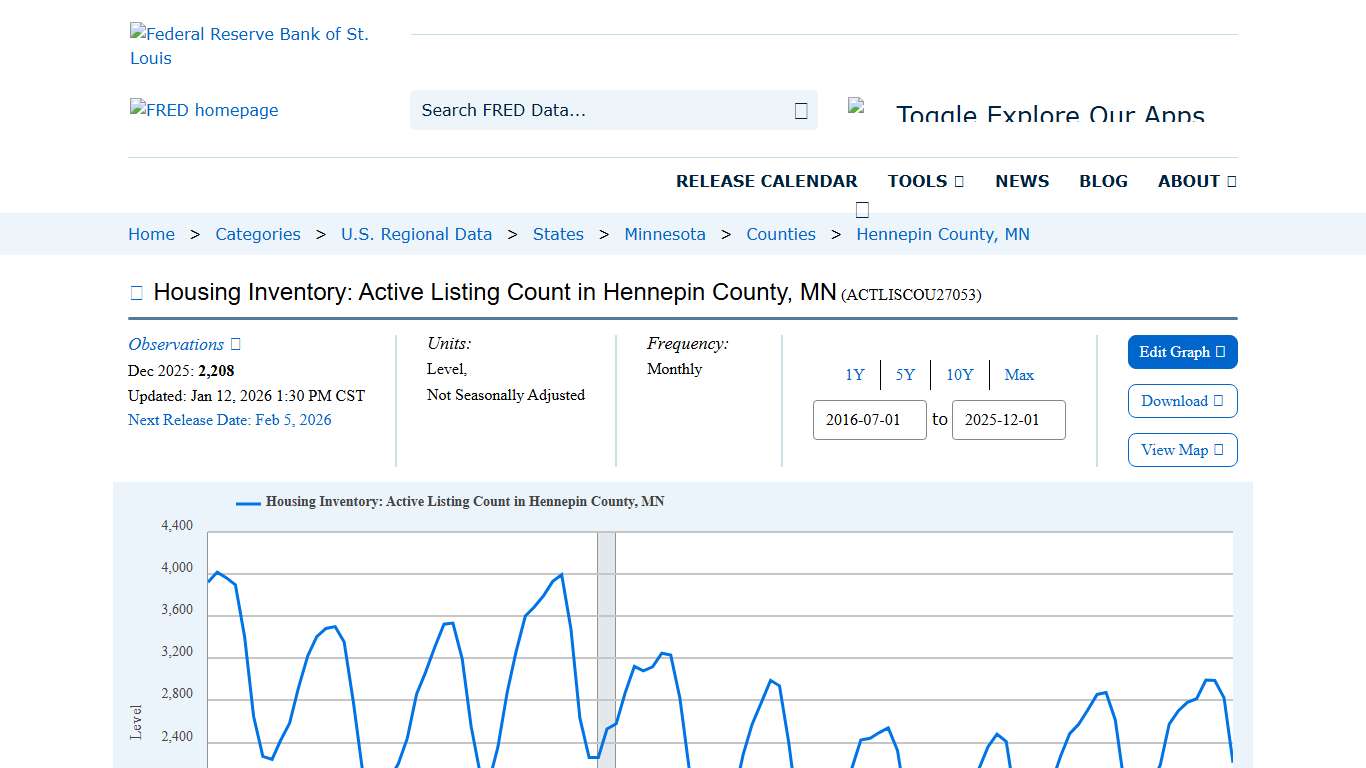The image size is (1366, 768).
Task: Switch to the Max date range
Action: pos(1019,375)
